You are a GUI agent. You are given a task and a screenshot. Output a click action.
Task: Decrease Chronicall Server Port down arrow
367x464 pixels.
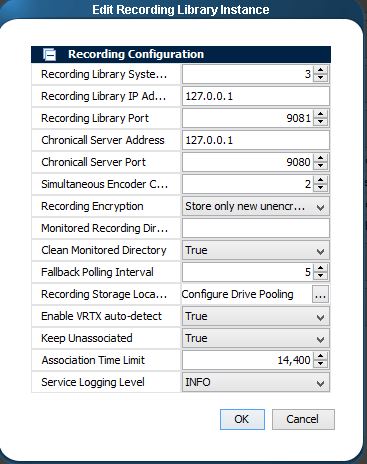[320, 166]
